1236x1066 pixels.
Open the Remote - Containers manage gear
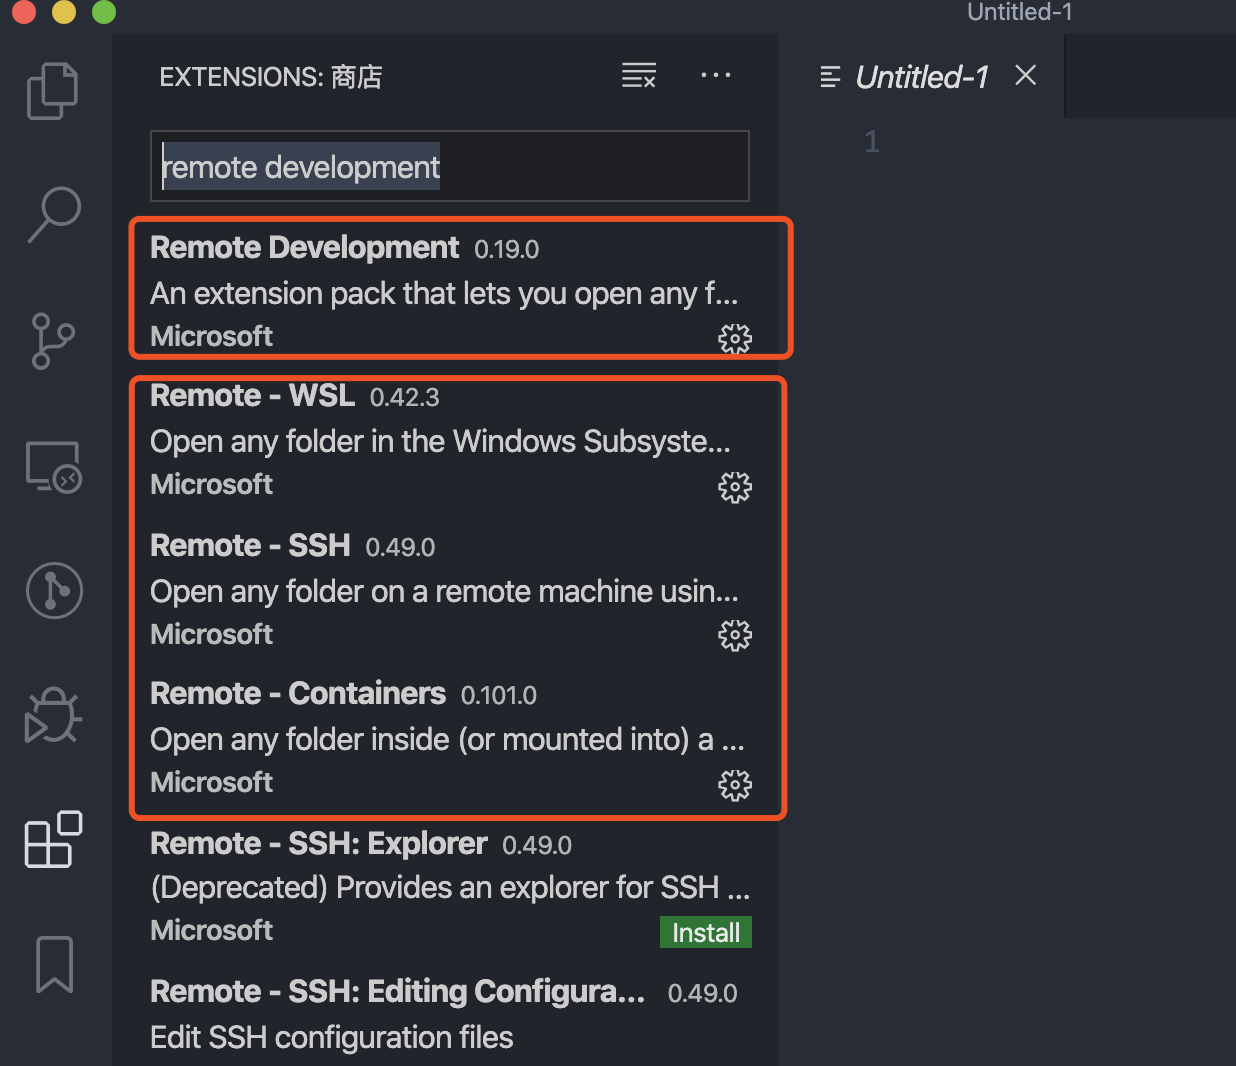(735, 785)
